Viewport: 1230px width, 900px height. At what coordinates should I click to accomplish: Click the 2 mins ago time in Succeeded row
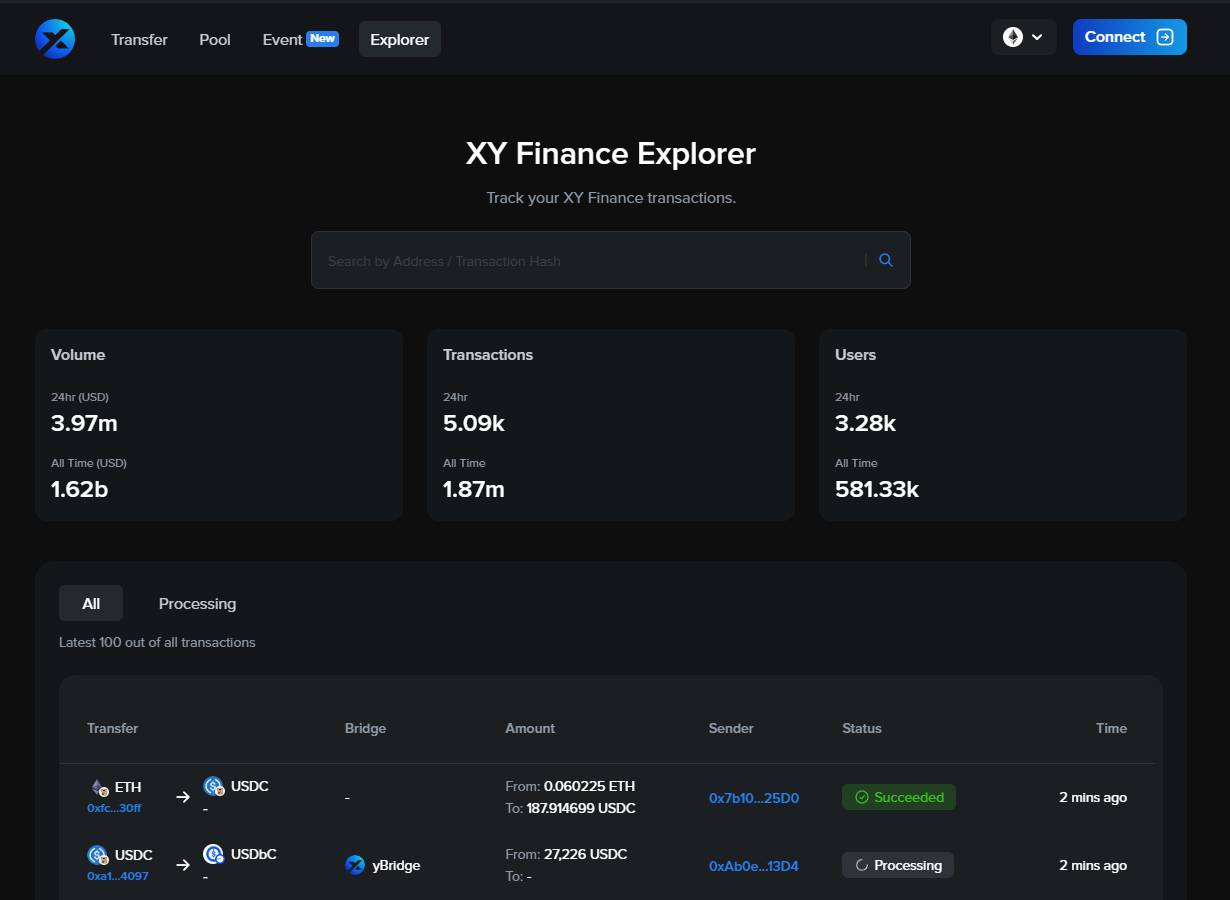click(1093, 797)
